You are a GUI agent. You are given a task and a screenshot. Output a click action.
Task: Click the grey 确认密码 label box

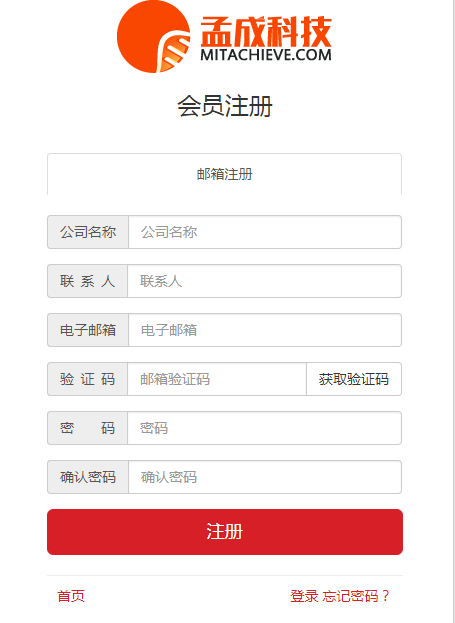(x=88, y=477)
